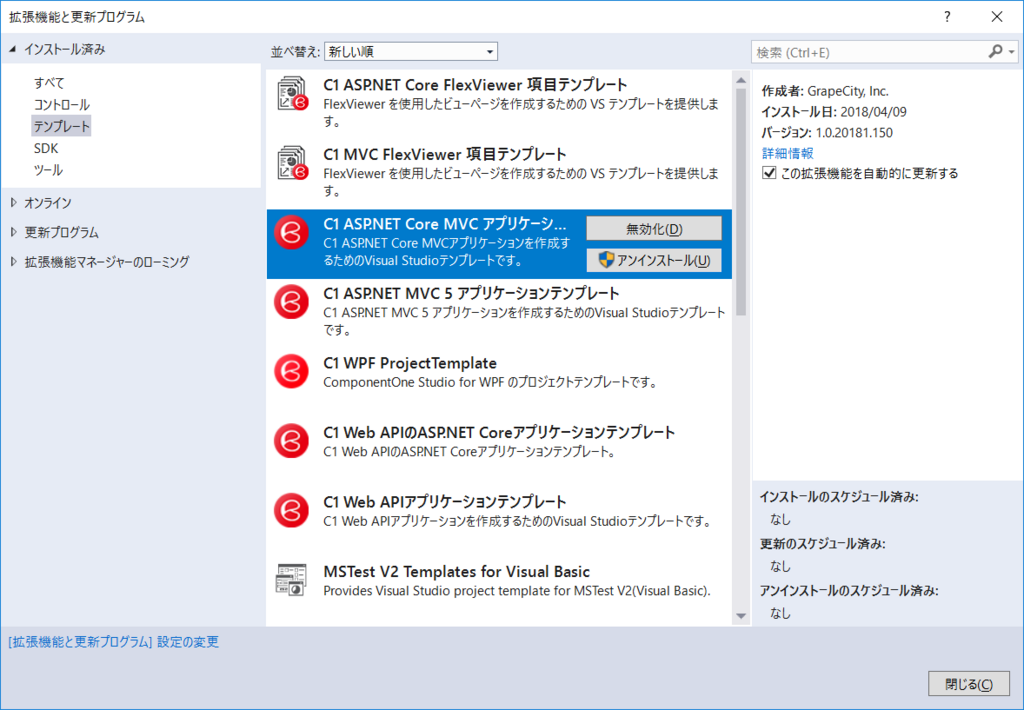Image resolution: width=1024 pixels, height=710 pixels.
Task: Select コントロール category
Action: pos(61,105)
